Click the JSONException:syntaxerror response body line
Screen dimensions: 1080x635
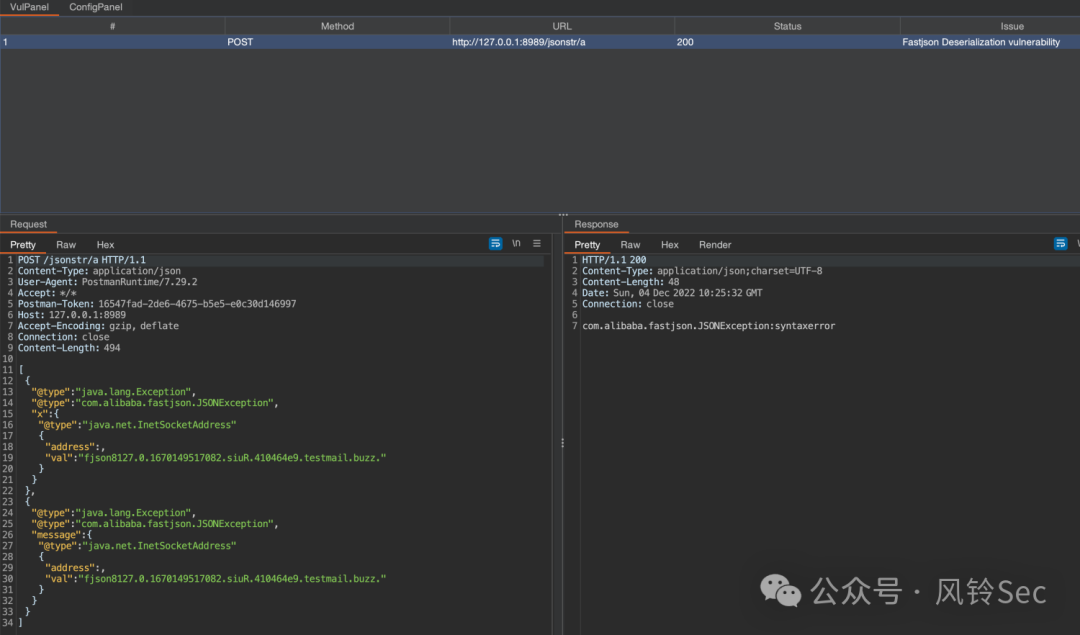[709, 326]
